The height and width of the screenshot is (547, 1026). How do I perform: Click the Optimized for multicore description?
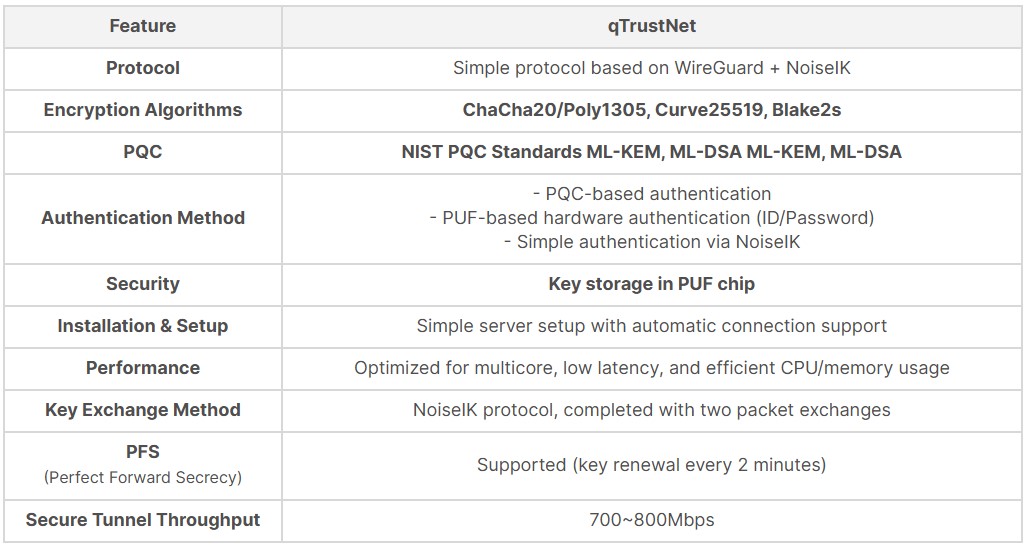click(x=651, y=368)
